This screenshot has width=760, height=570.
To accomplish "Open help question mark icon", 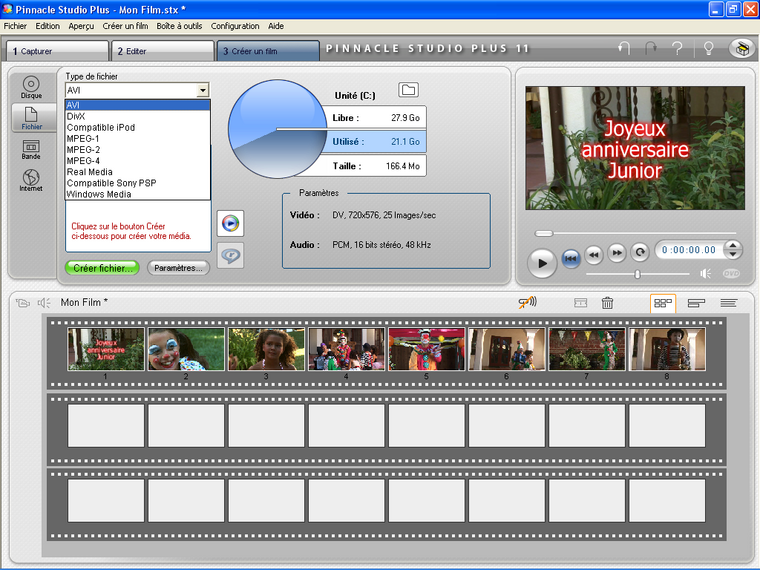I will 677,48.
